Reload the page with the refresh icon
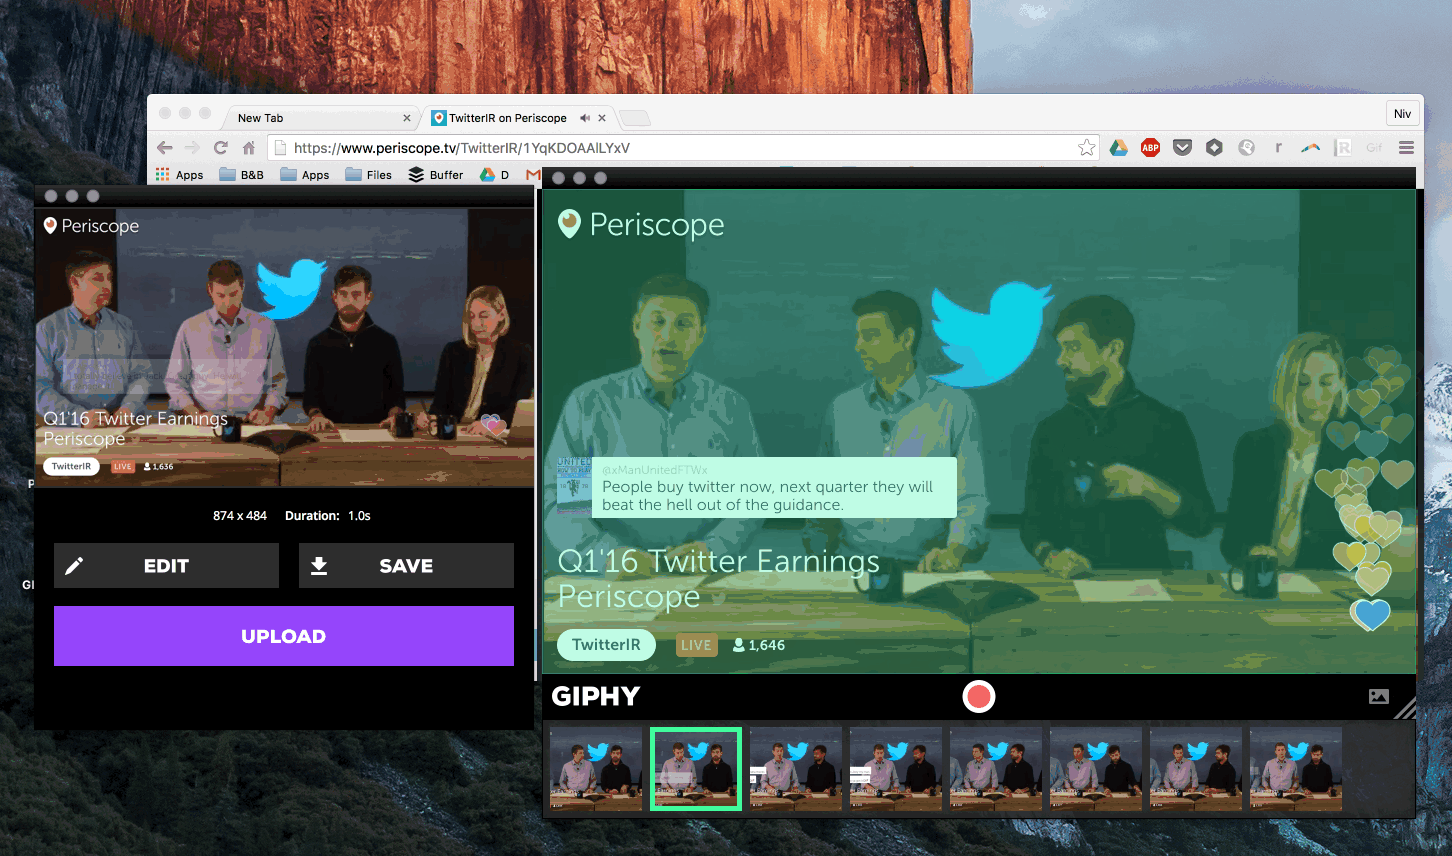Viewport: 1452px width, 856px height. click(221, 148)
